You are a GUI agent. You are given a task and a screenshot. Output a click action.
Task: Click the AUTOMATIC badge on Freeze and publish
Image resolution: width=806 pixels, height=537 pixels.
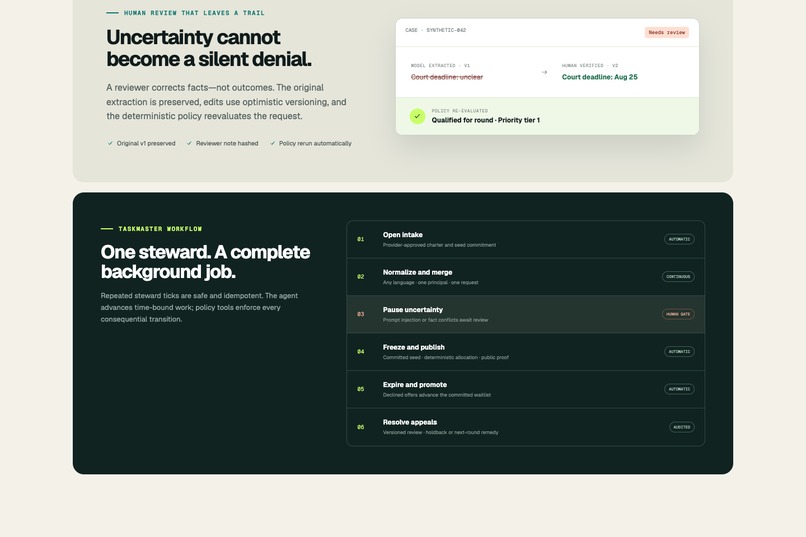pos(679,352)
